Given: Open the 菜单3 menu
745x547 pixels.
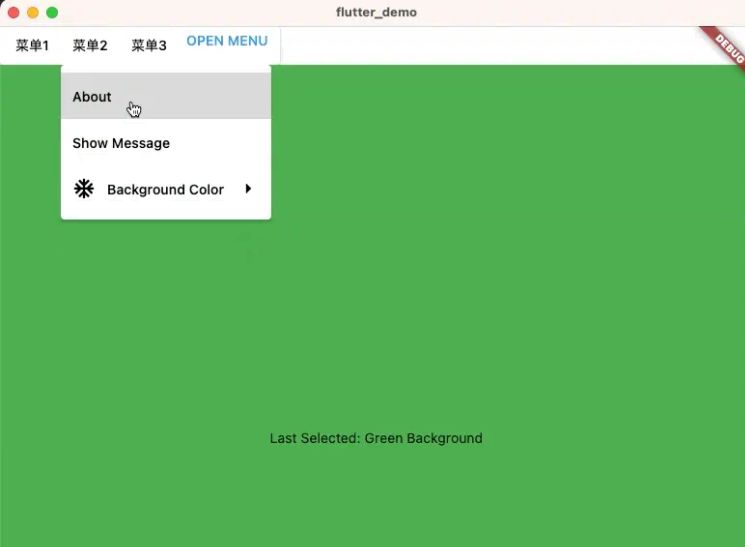Looking at the screenshot, I should pyautogui.click(x=149, y=45).
